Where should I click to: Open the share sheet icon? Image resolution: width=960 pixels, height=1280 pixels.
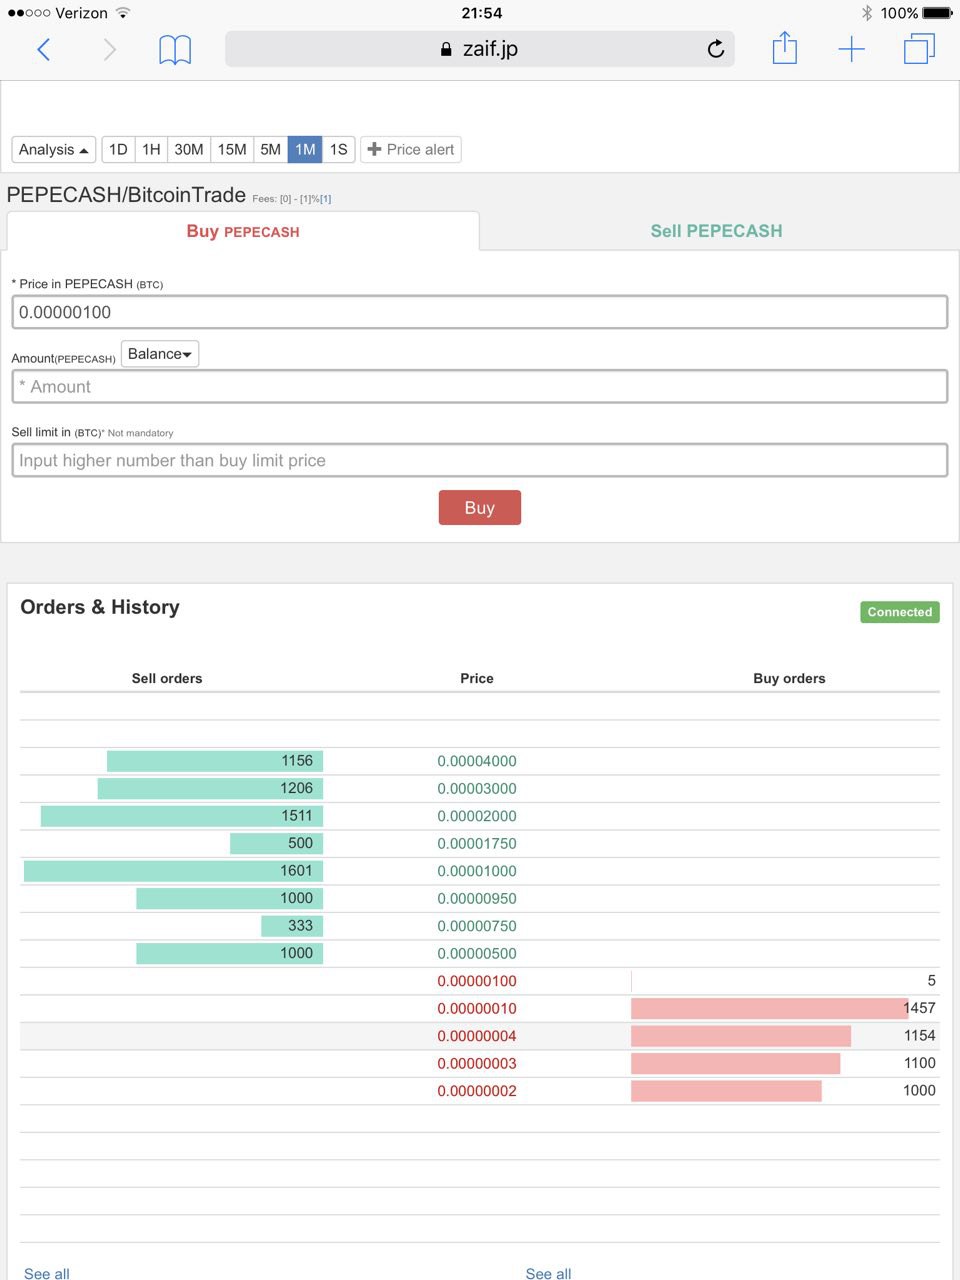tap(785, 48)
